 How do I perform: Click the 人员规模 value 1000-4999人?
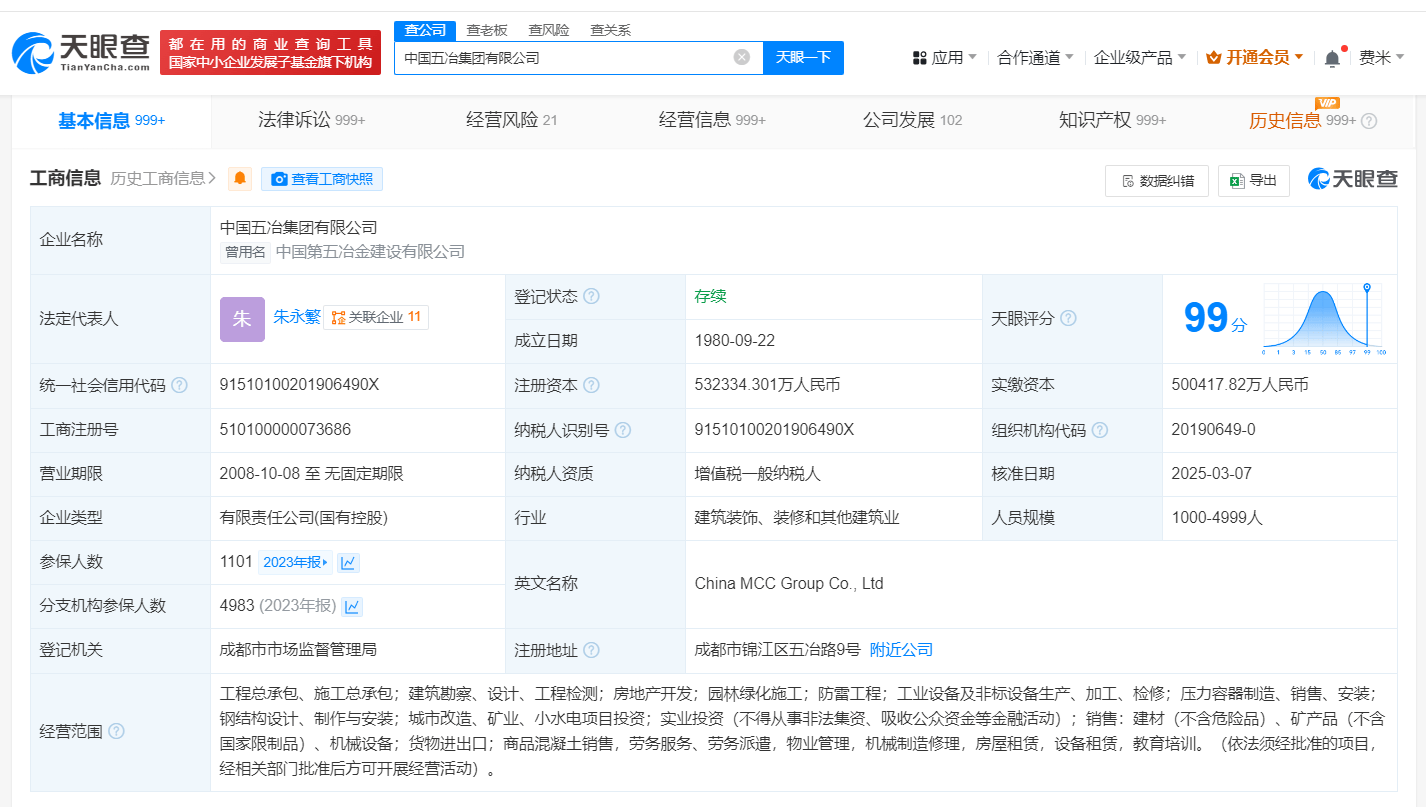(x=1219, y=518)
